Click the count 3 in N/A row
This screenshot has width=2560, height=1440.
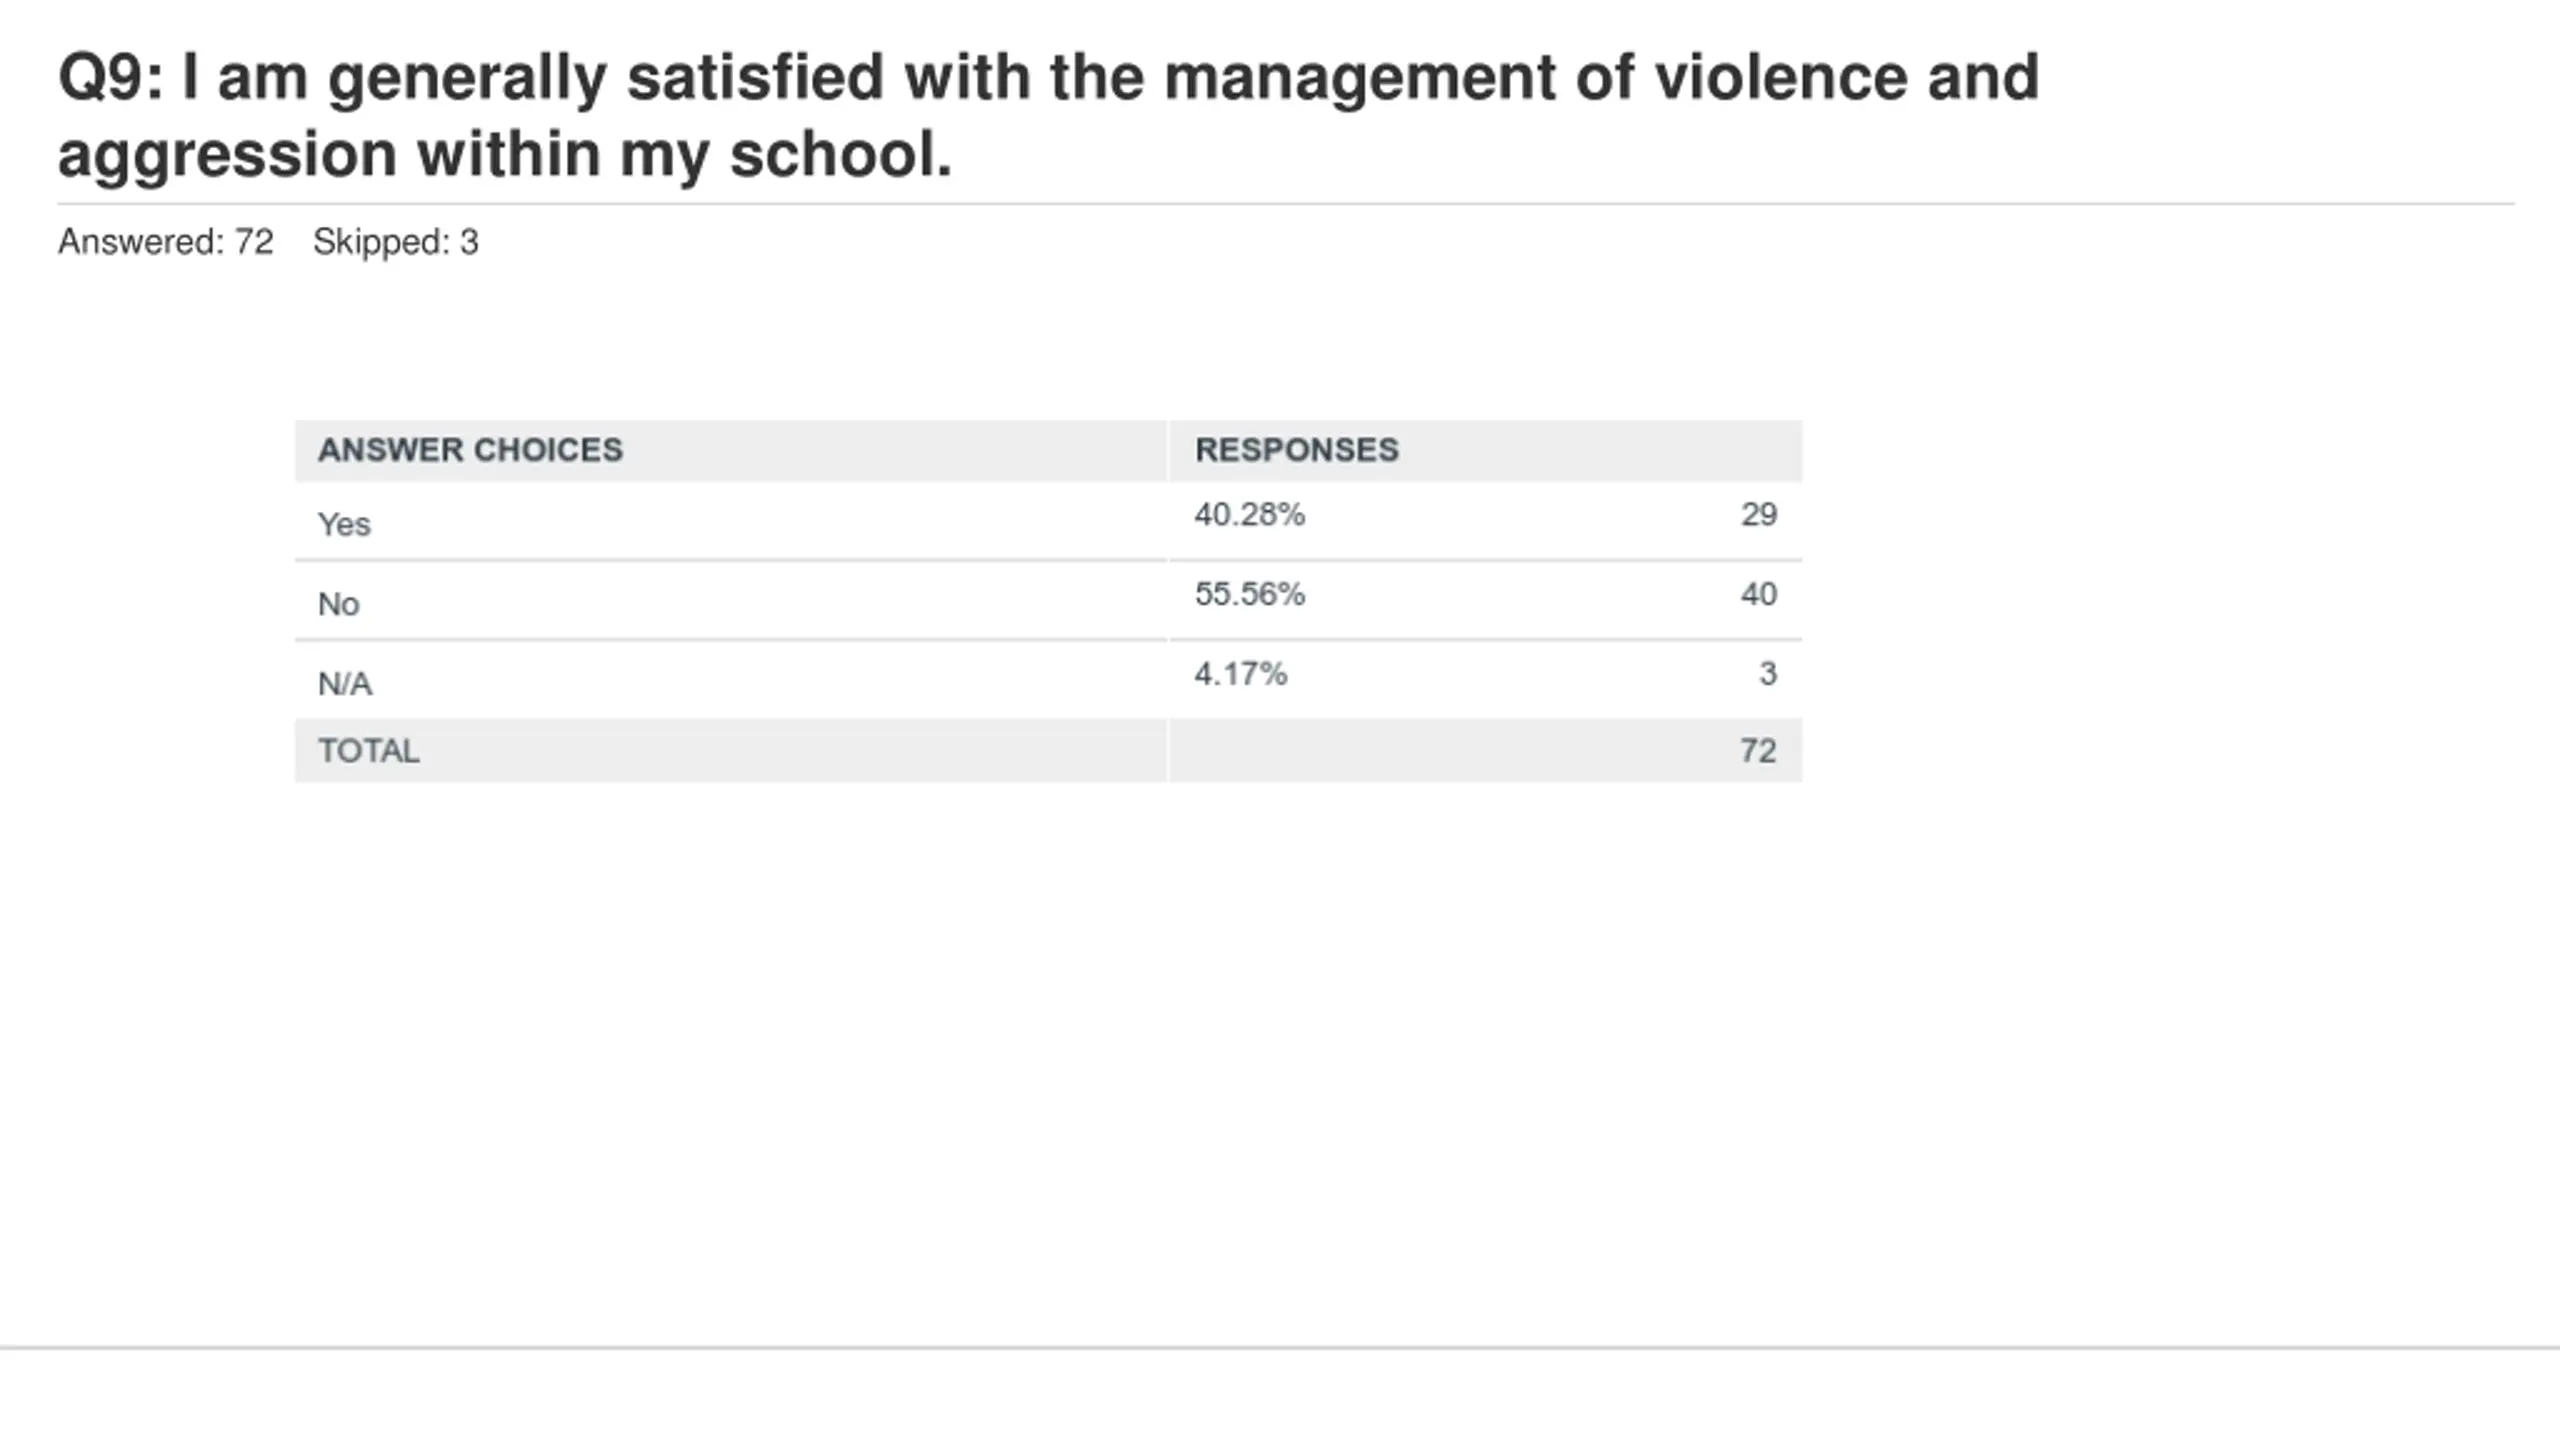pos(1768,674)
